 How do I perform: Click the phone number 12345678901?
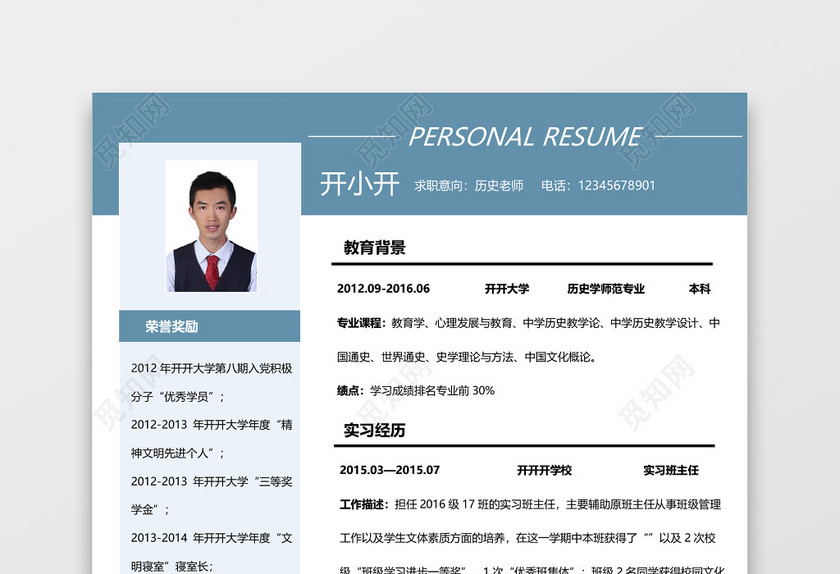[x=617, y=185]
